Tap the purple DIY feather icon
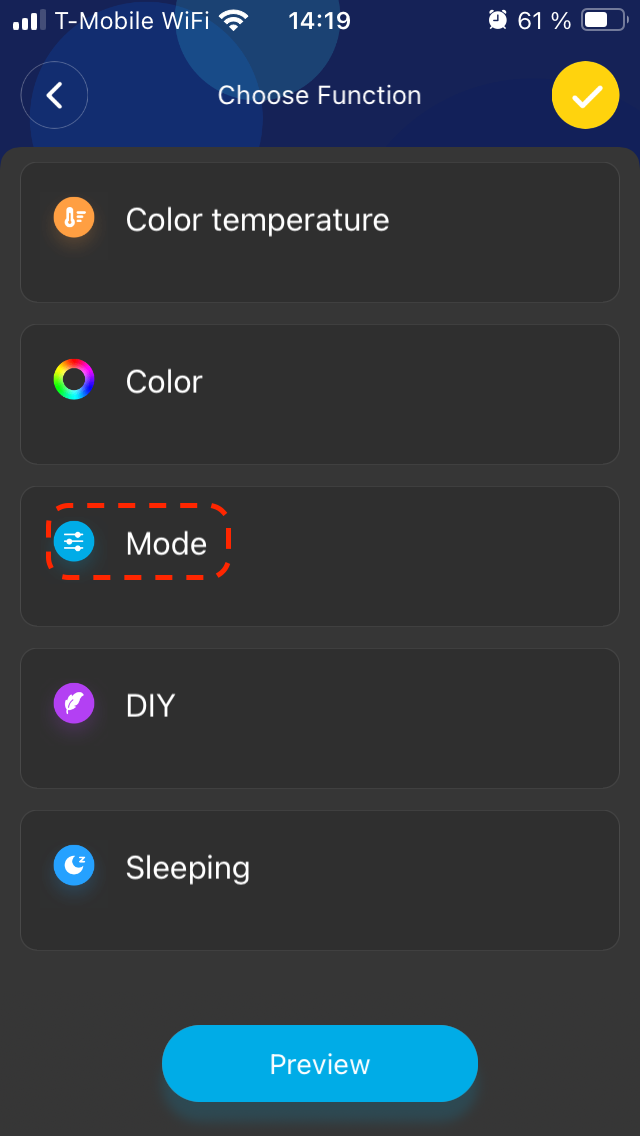The width and height of the screenshot is (640, 1136). pyautogui.click(x=74, y=704)
